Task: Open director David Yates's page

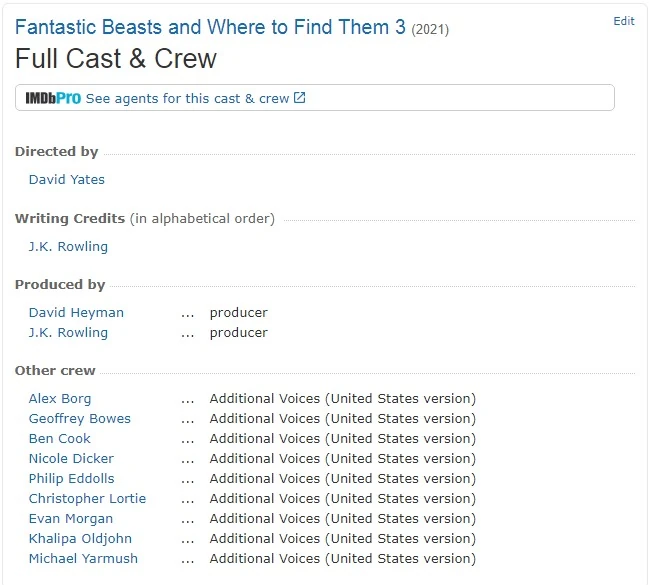Action: 66,180
